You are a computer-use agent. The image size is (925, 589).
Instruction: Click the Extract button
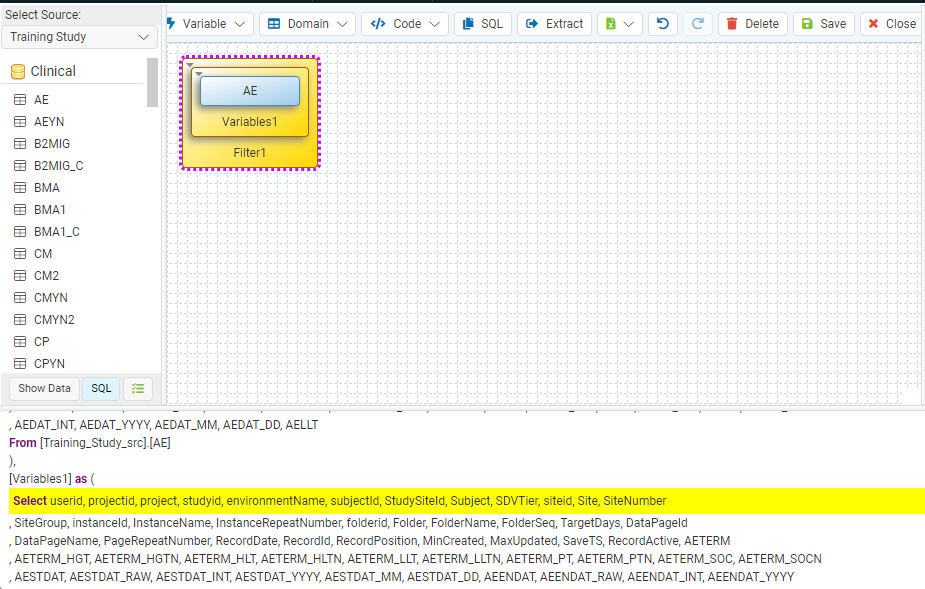point(555,24)
